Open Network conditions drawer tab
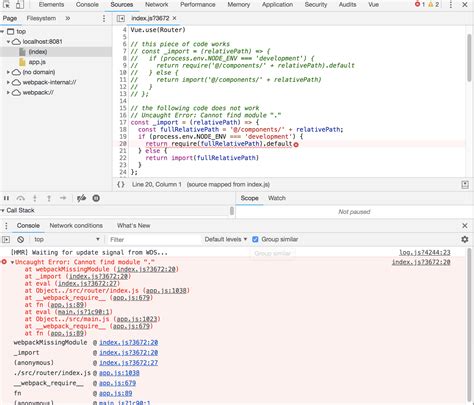The width and height of the screenshot is (474, 405). pyautogui.click(x=76, y=226)
